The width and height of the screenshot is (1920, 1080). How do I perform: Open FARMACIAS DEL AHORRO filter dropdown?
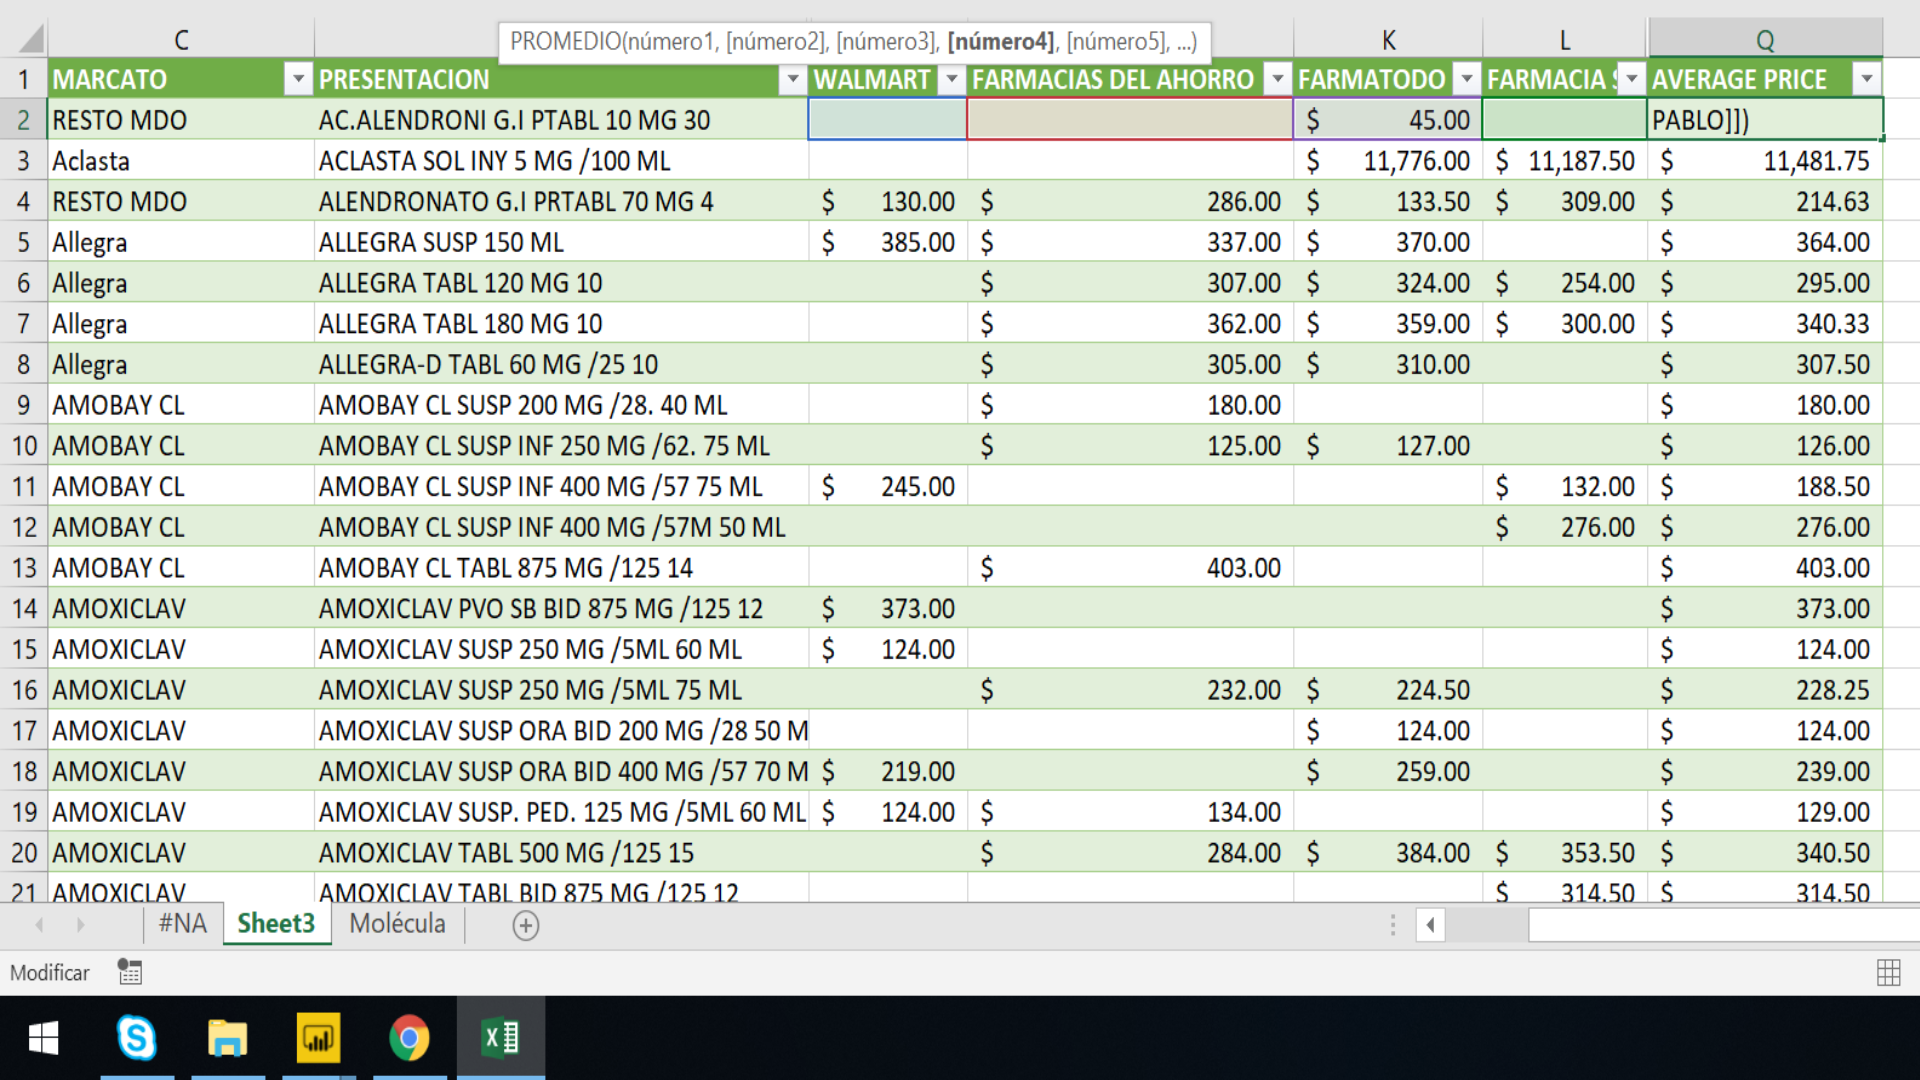(1277, 79)
